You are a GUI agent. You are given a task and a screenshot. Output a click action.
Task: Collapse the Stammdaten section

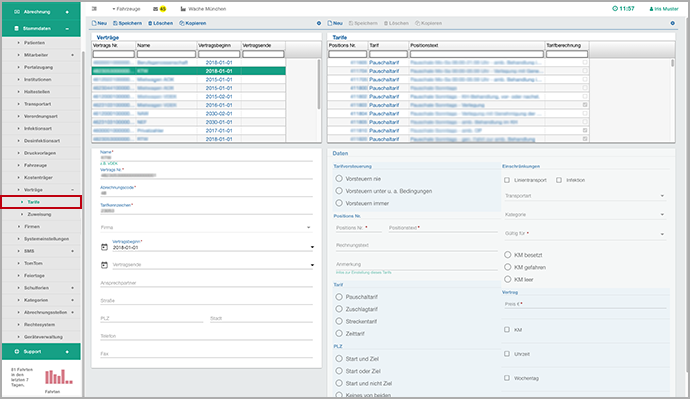point(67,29)
